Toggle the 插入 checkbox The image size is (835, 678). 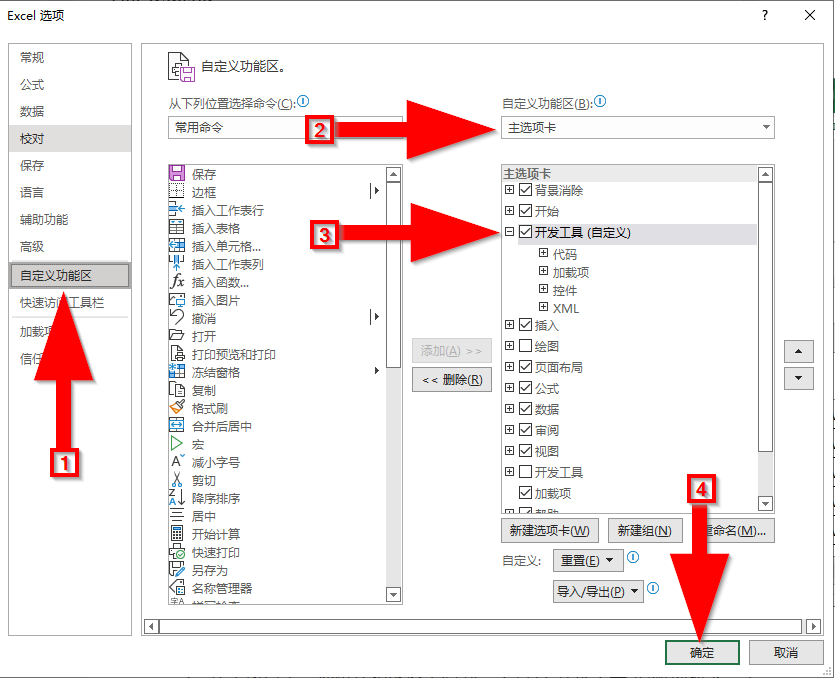tap(526, 324)
